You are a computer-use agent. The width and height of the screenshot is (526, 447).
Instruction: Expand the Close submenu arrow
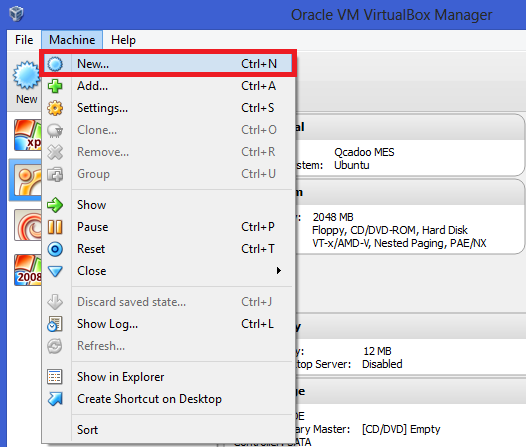(278, 271)
